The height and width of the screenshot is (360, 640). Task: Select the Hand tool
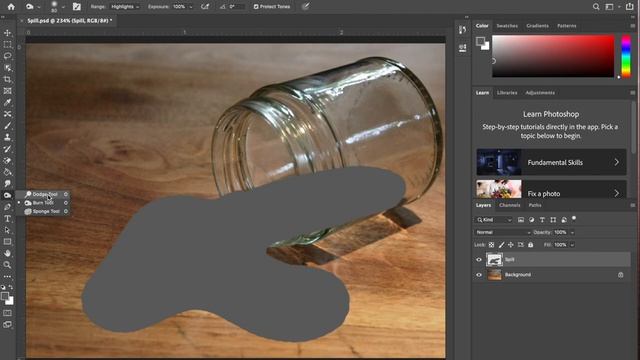point(7,253)
